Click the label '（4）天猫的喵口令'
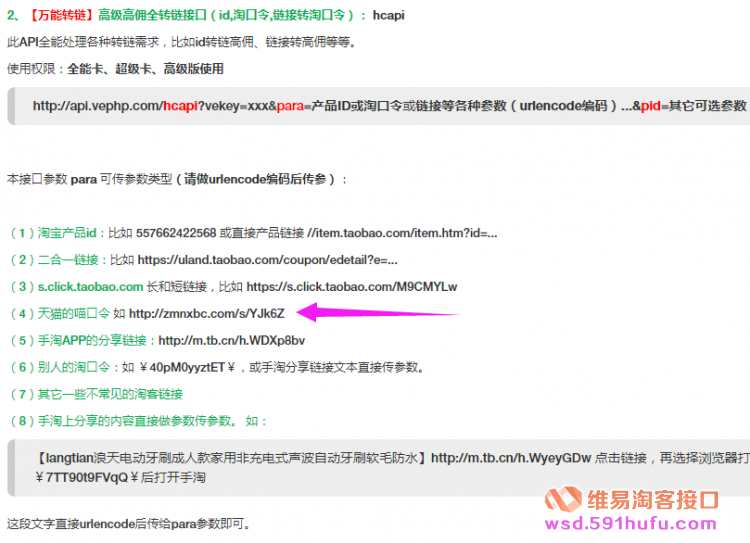 (x=59, y=313)
